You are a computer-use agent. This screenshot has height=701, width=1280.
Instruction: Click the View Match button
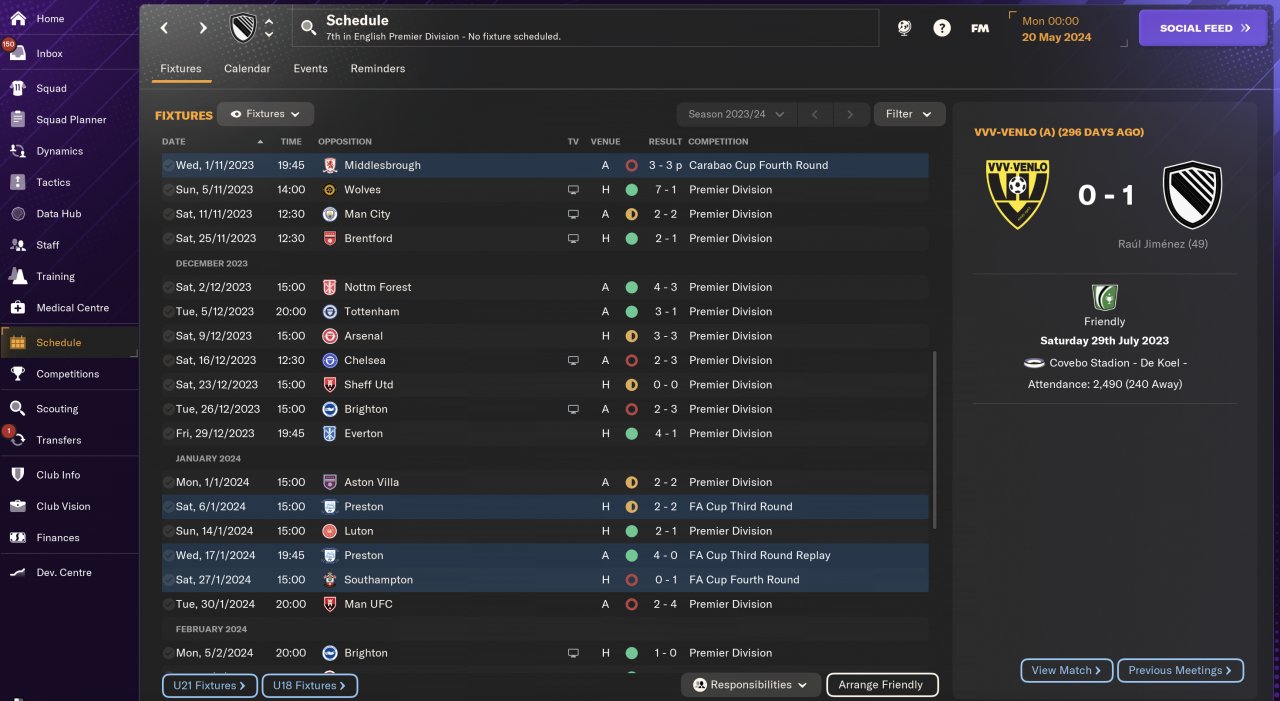pos(1066,670)
